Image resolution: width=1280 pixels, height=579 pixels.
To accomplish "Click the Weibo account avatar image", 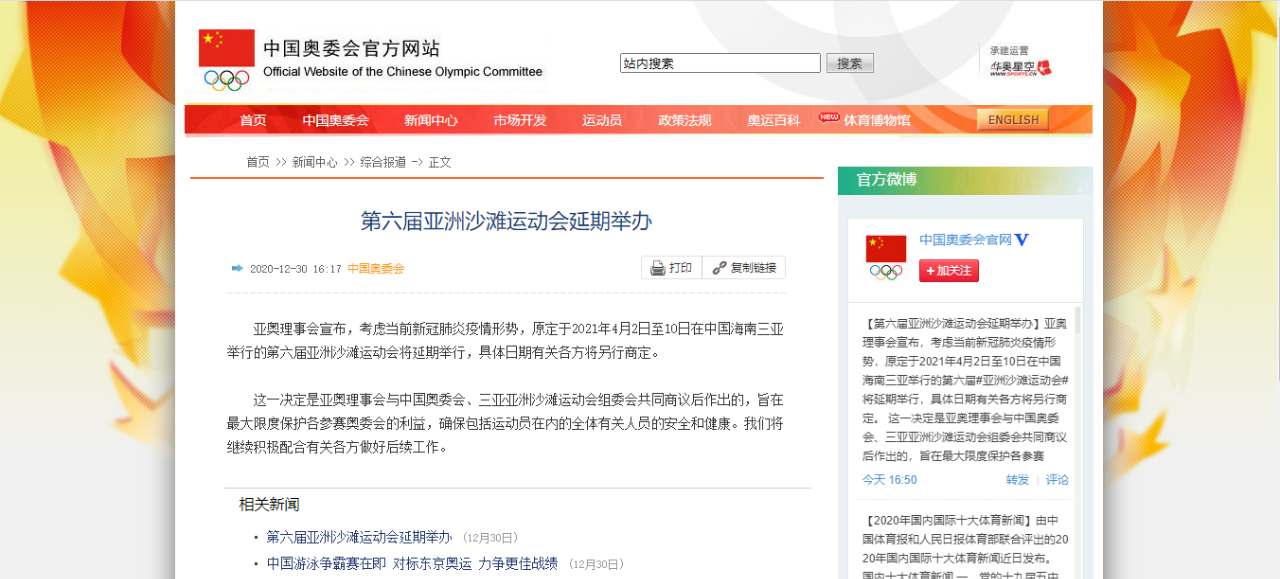I will click(x=886, y=257).
